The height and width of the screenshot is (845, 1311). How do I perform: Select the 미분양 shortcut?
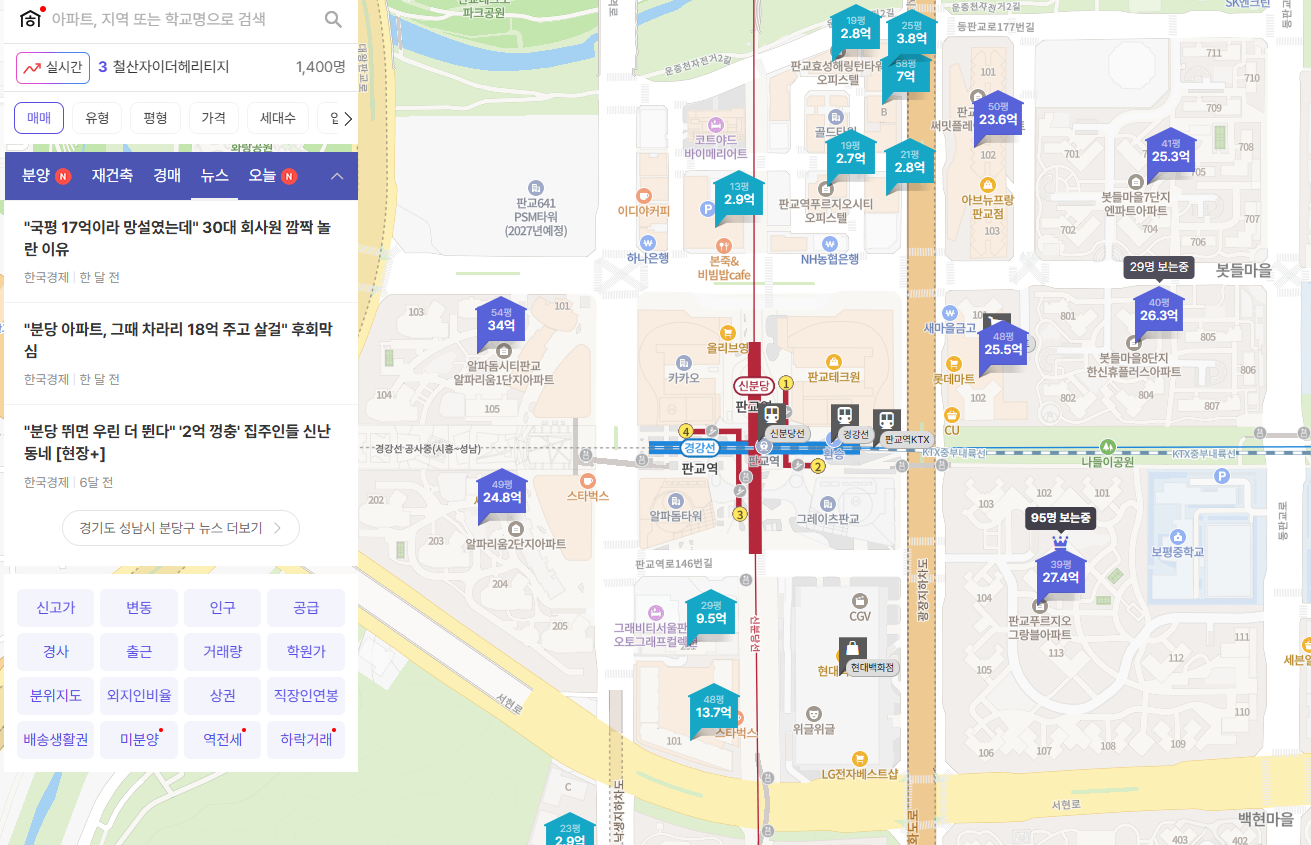pyautogui.click(x=139, y=740)
